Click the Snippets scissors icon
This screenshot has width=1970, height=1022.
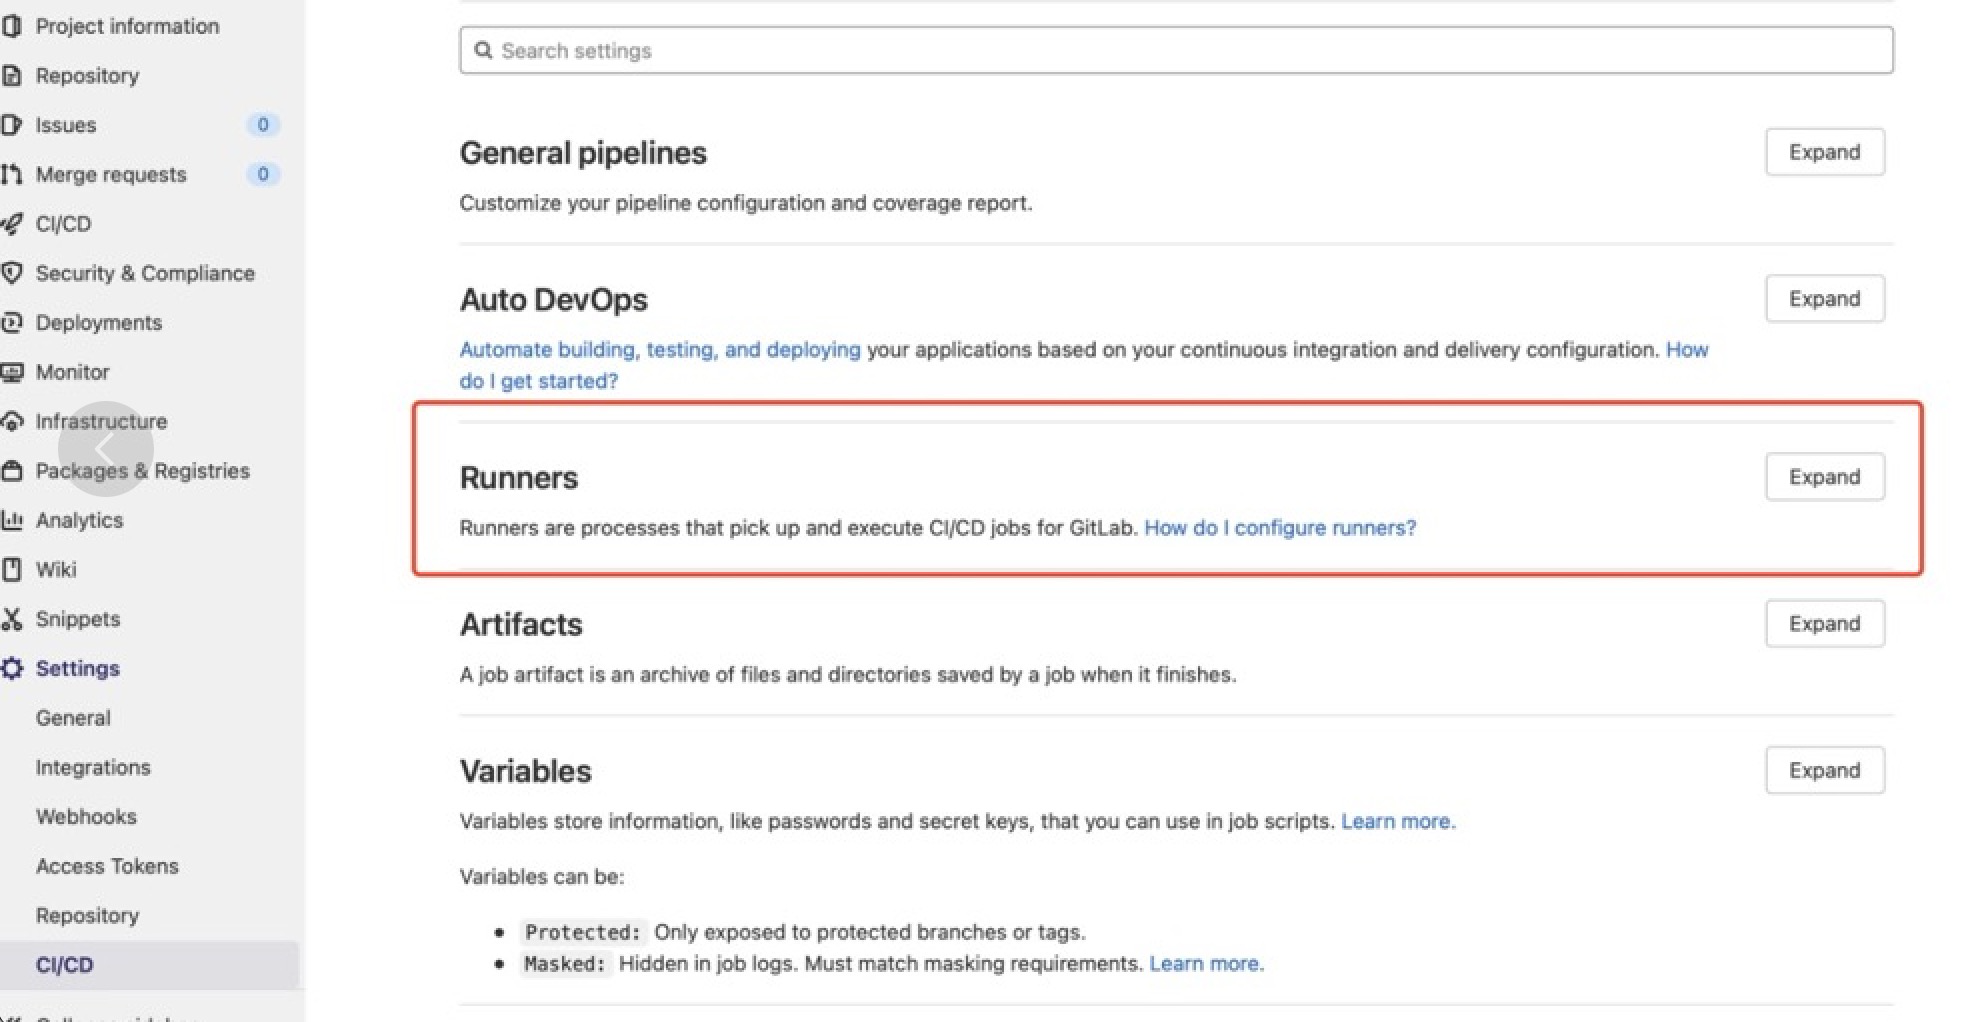click(x=11, y=619)
